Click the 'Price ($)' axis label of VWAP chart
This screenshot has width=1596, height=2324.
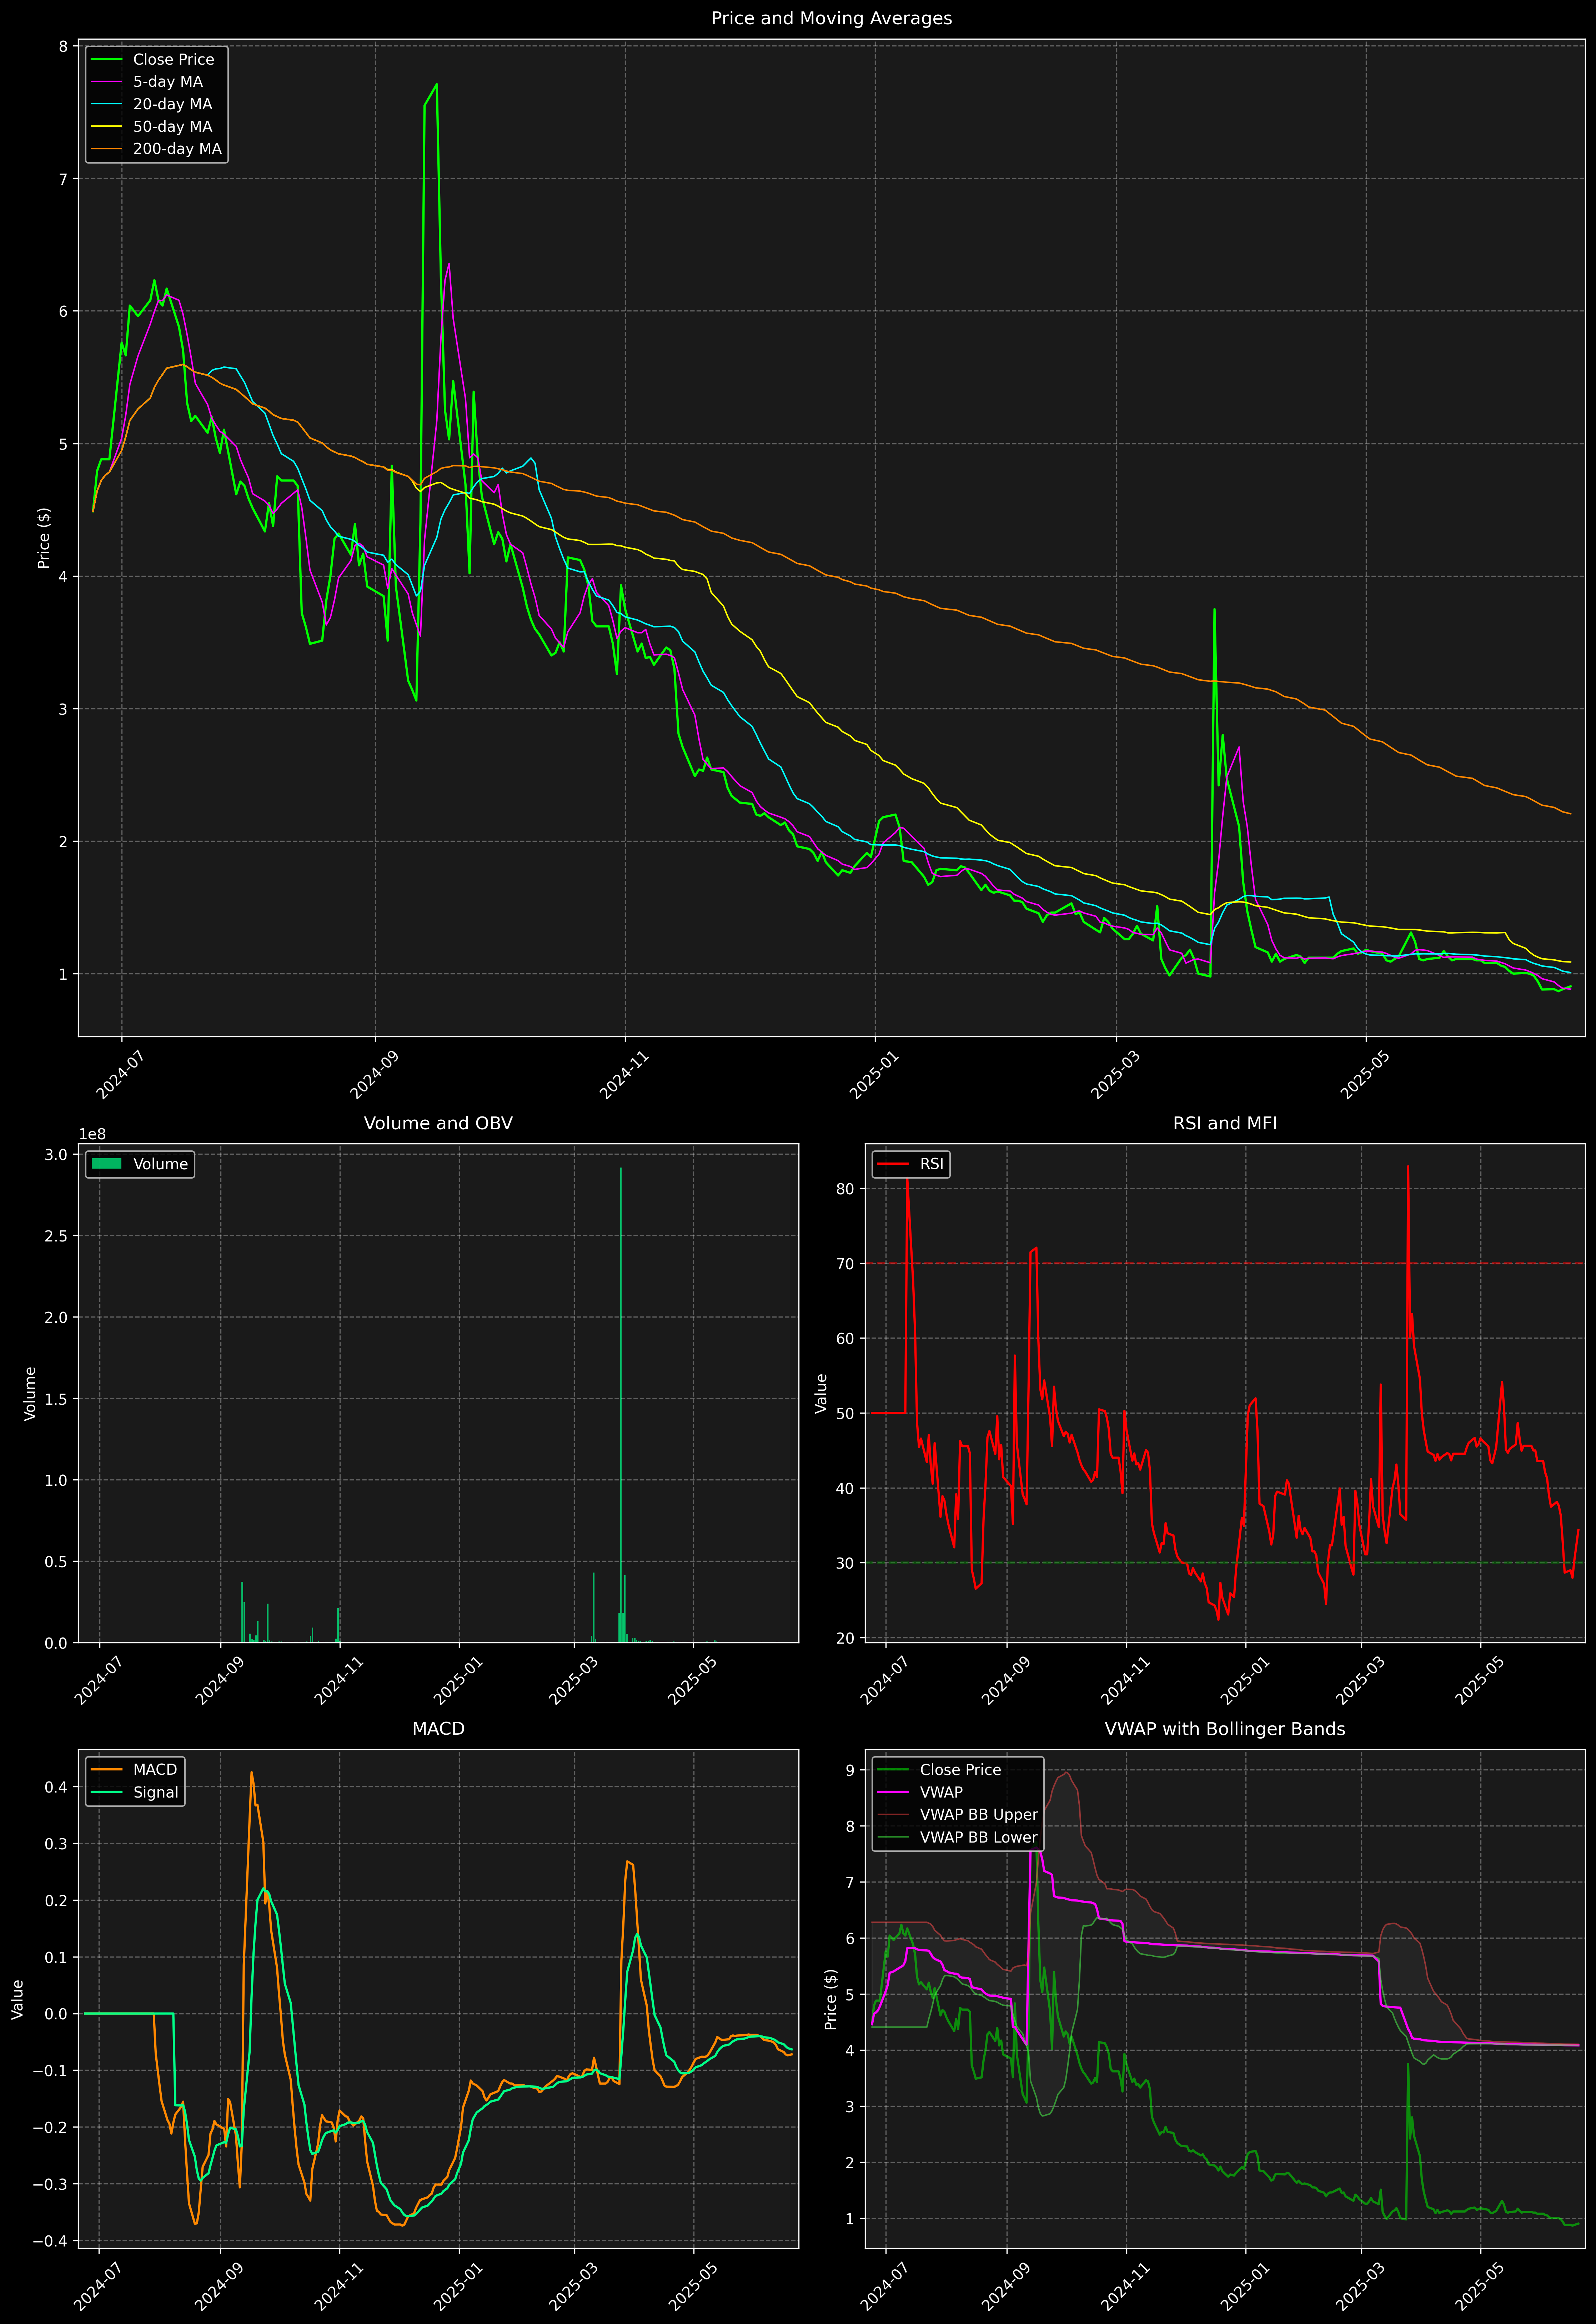point(830,1999)
